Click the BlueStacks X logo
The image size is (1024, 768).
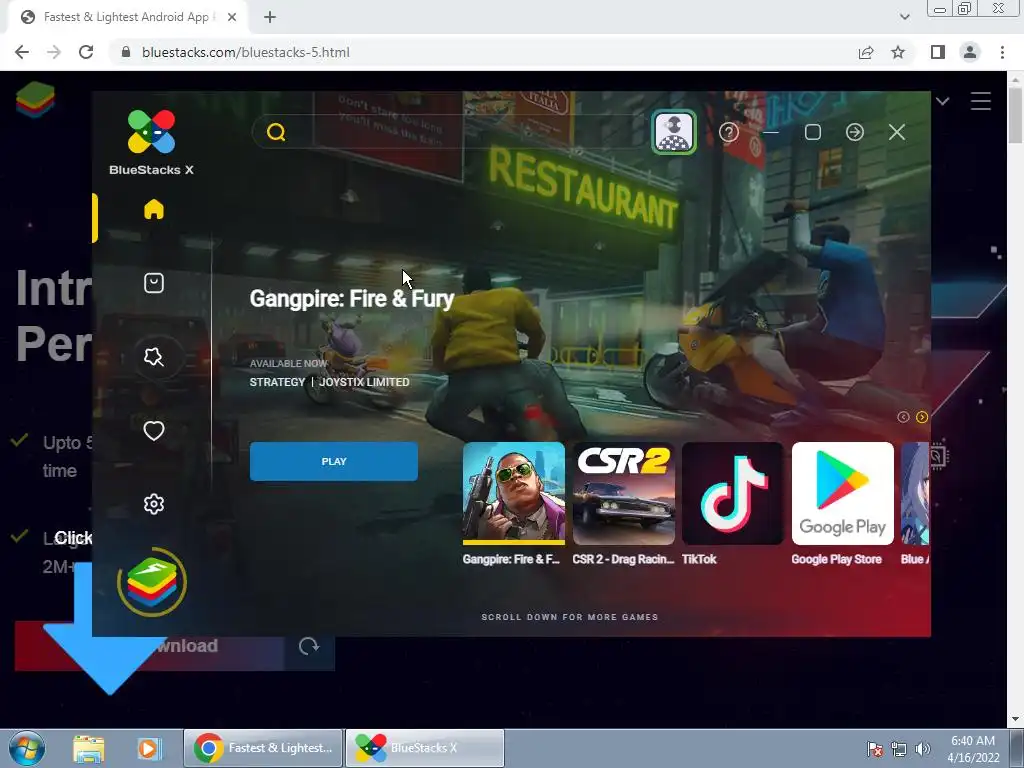[152, 142]
